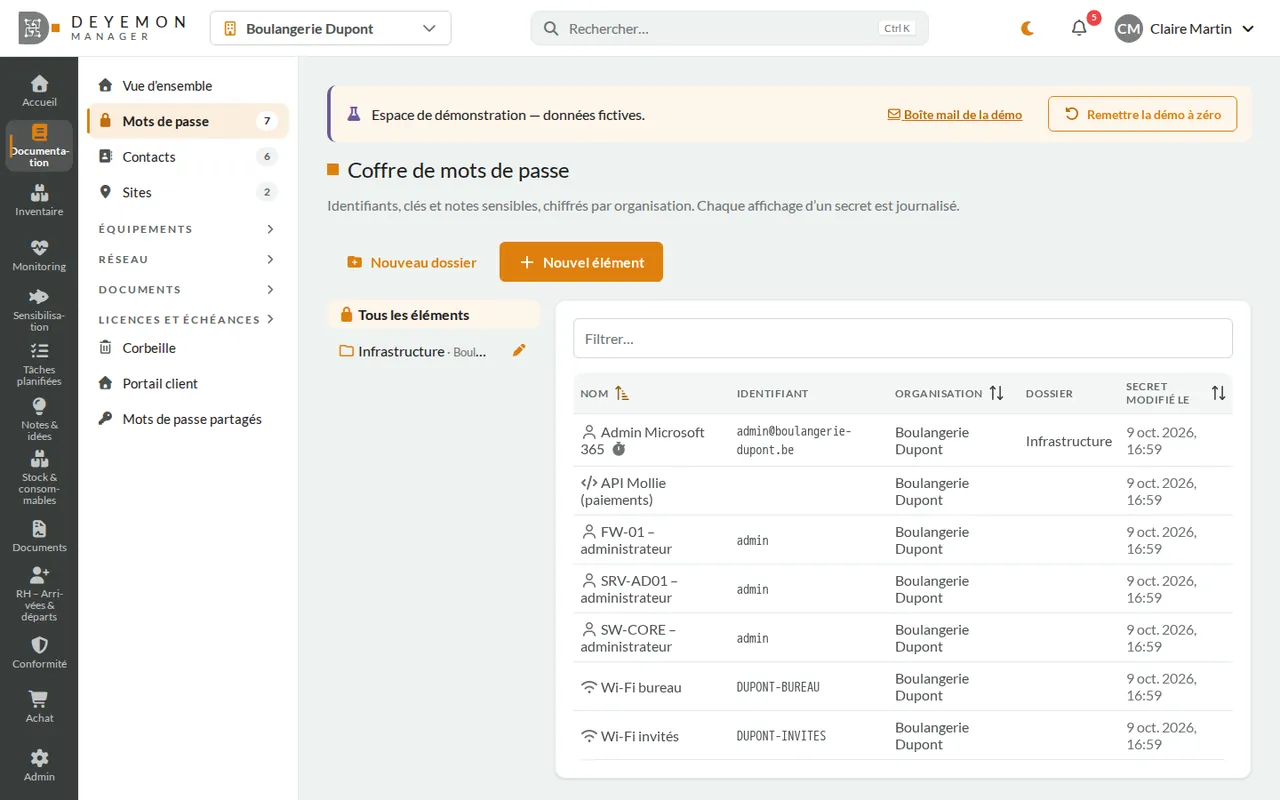Select Tous les éléments folder

click(434, 315)
